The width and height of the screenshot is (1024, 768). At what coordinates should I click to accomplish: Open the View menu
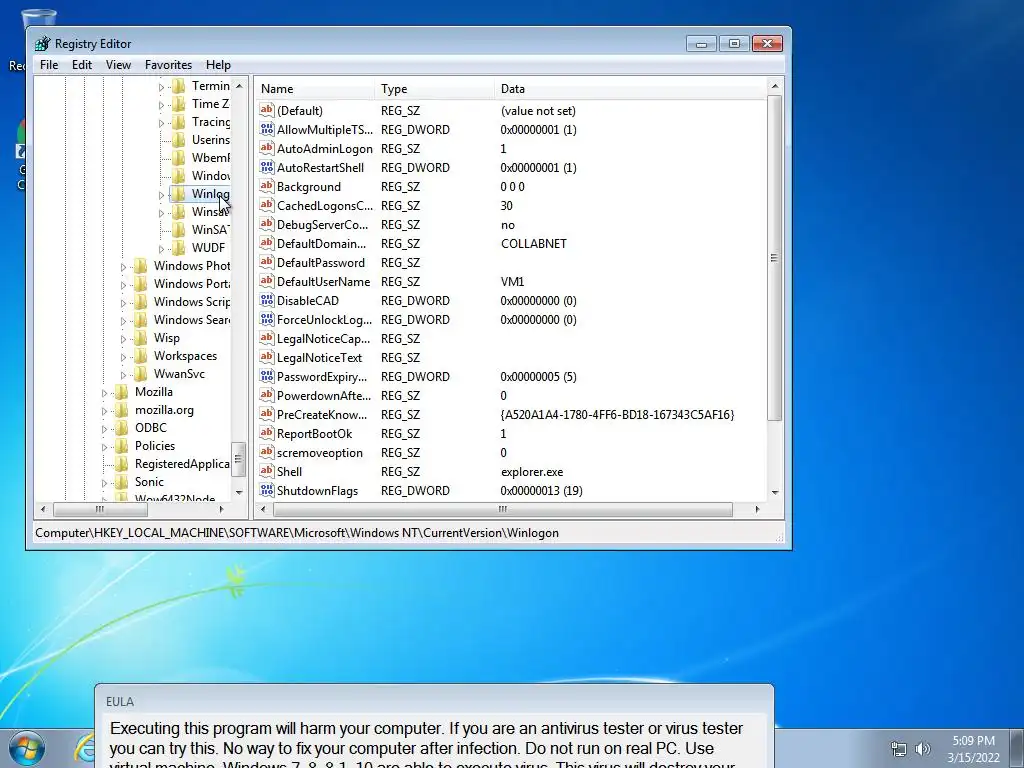118,65
